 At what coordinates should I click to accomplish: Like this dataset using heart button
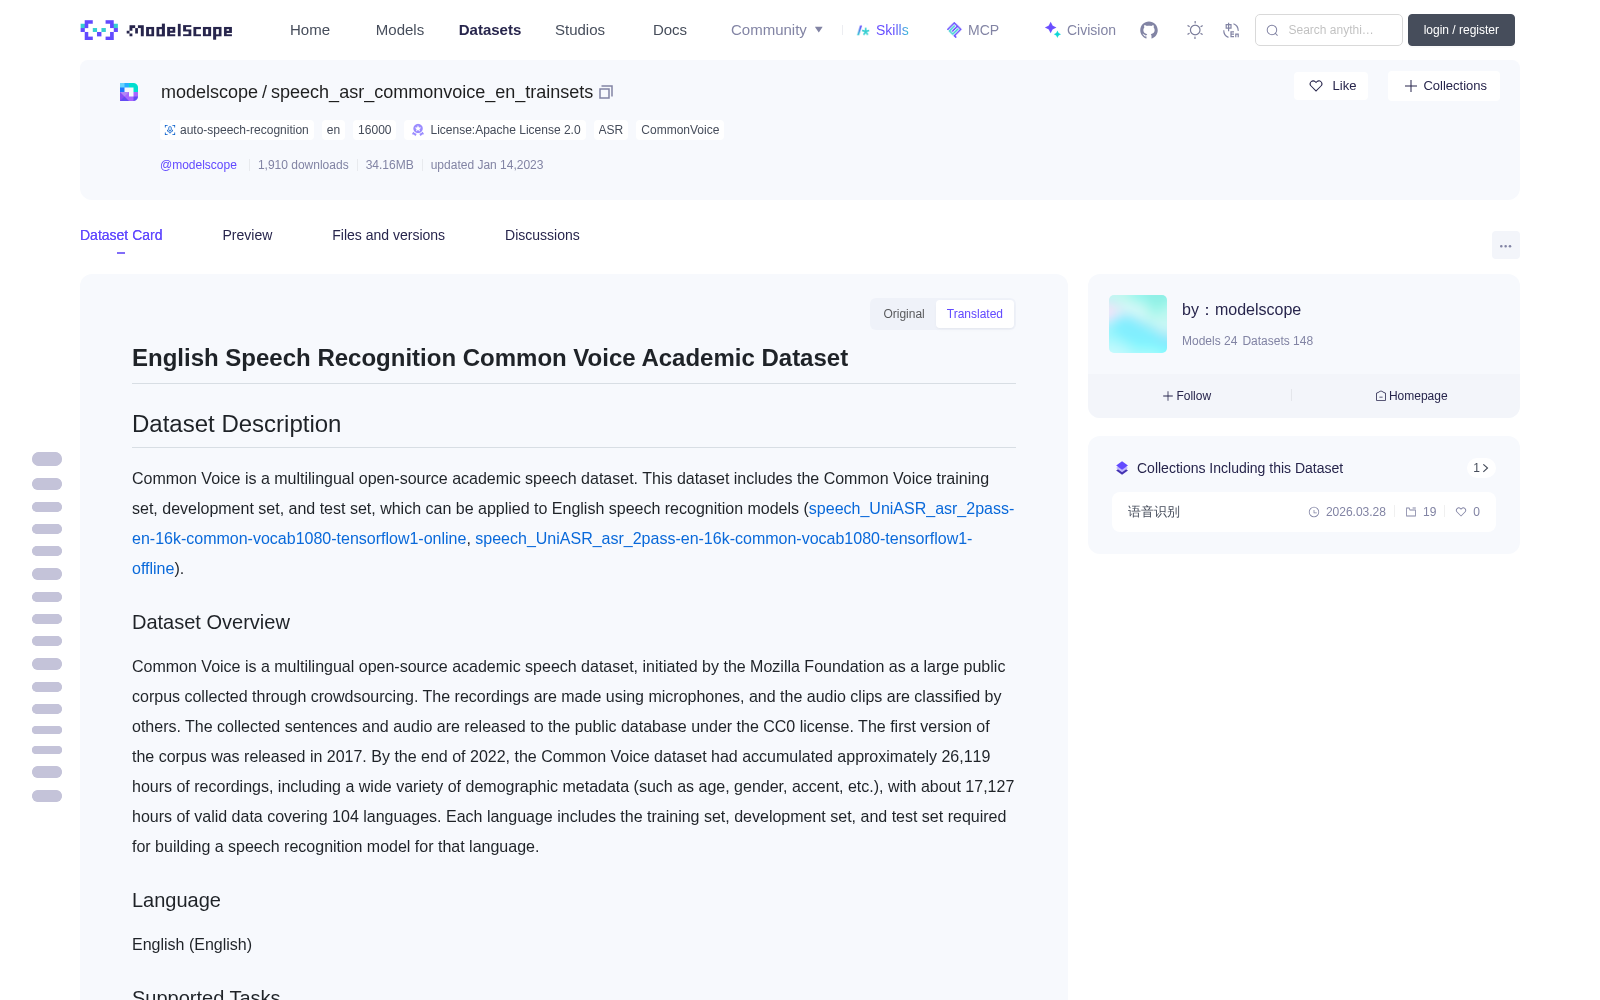pos(1331,86)
